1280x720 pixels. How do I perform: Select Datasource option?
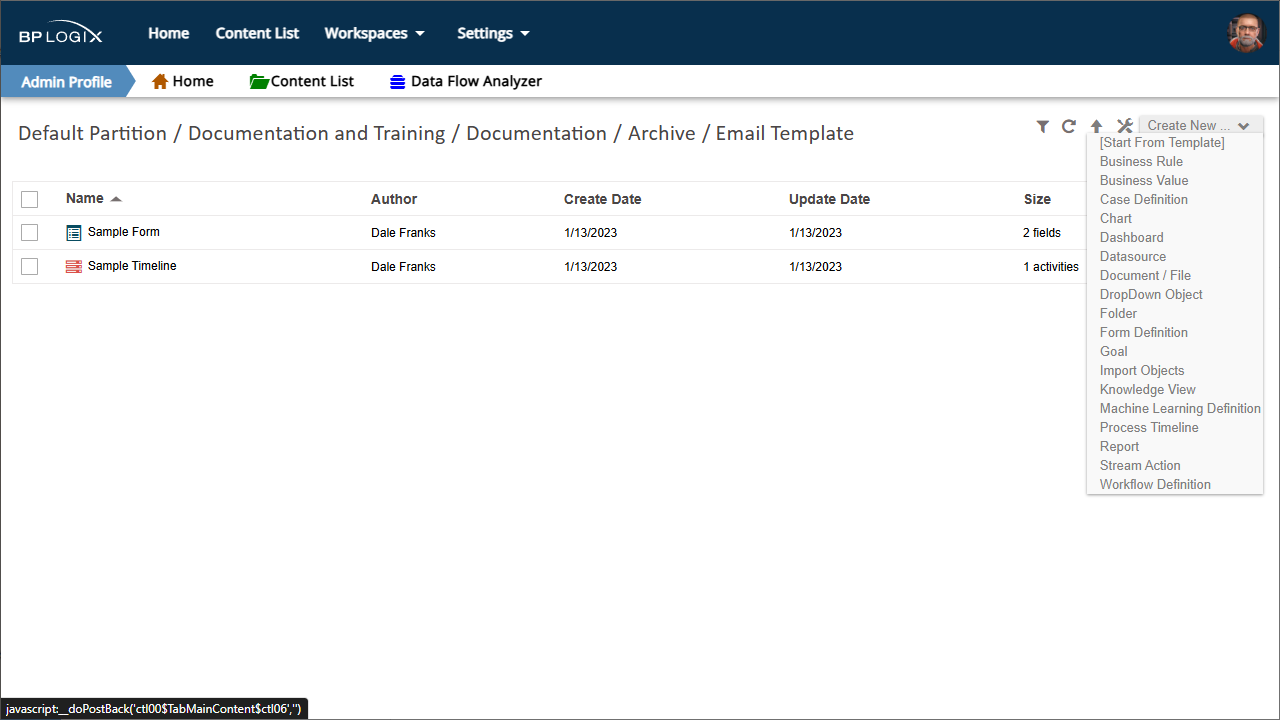pyautogui.click(x=1133, y=257)
